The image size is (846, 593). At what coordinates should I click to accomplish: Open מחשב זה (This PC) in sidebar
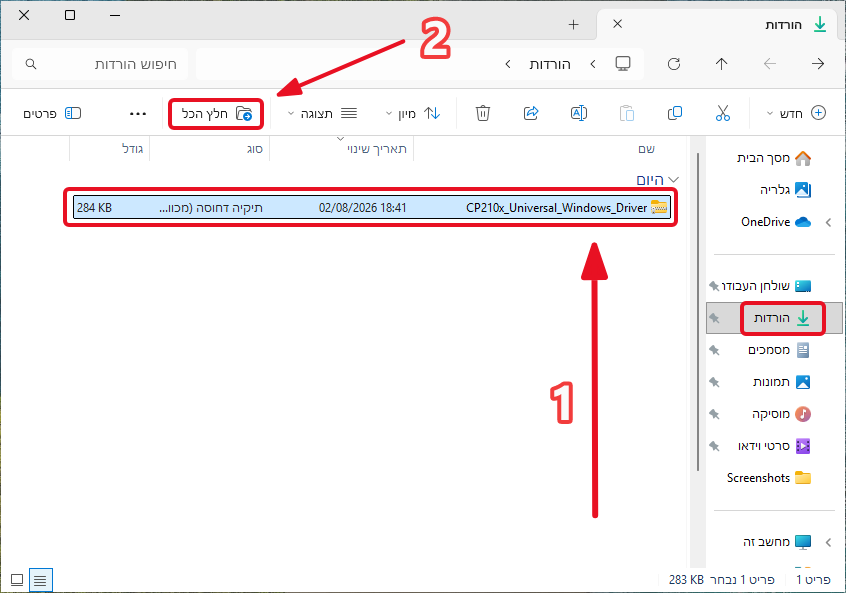click(777, 542)
